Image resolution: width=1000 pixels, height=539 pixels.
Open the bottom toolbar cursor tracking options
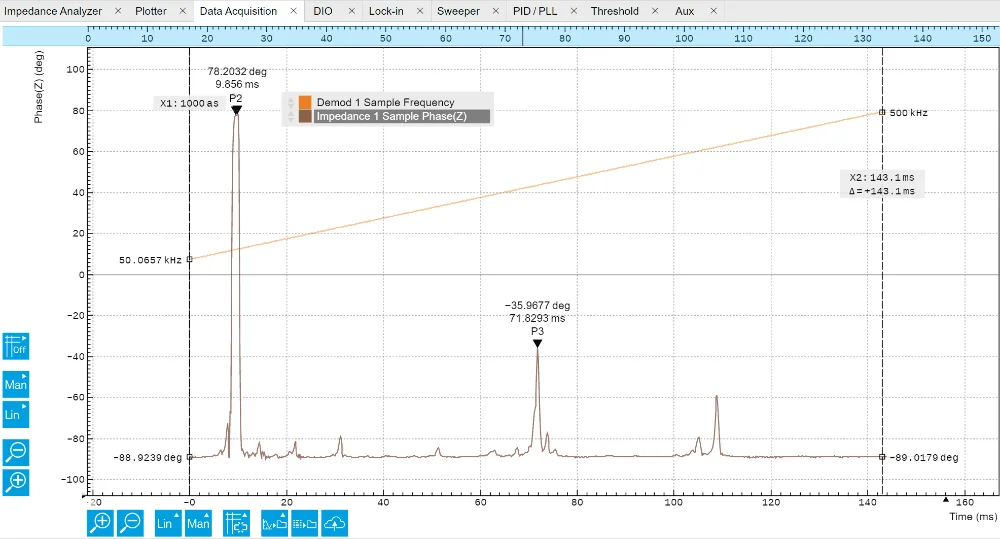tap(236, 523)
